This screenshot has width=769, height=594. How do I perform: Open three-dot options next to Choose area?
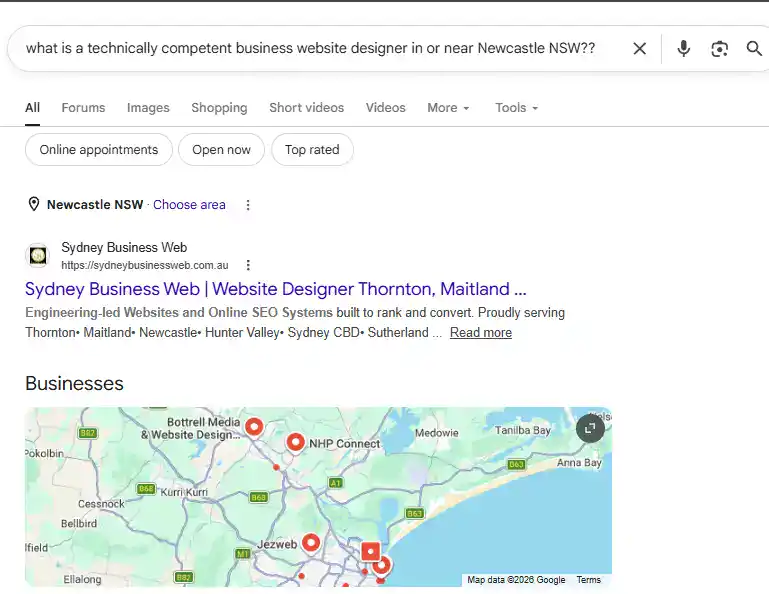pos(248,205)
